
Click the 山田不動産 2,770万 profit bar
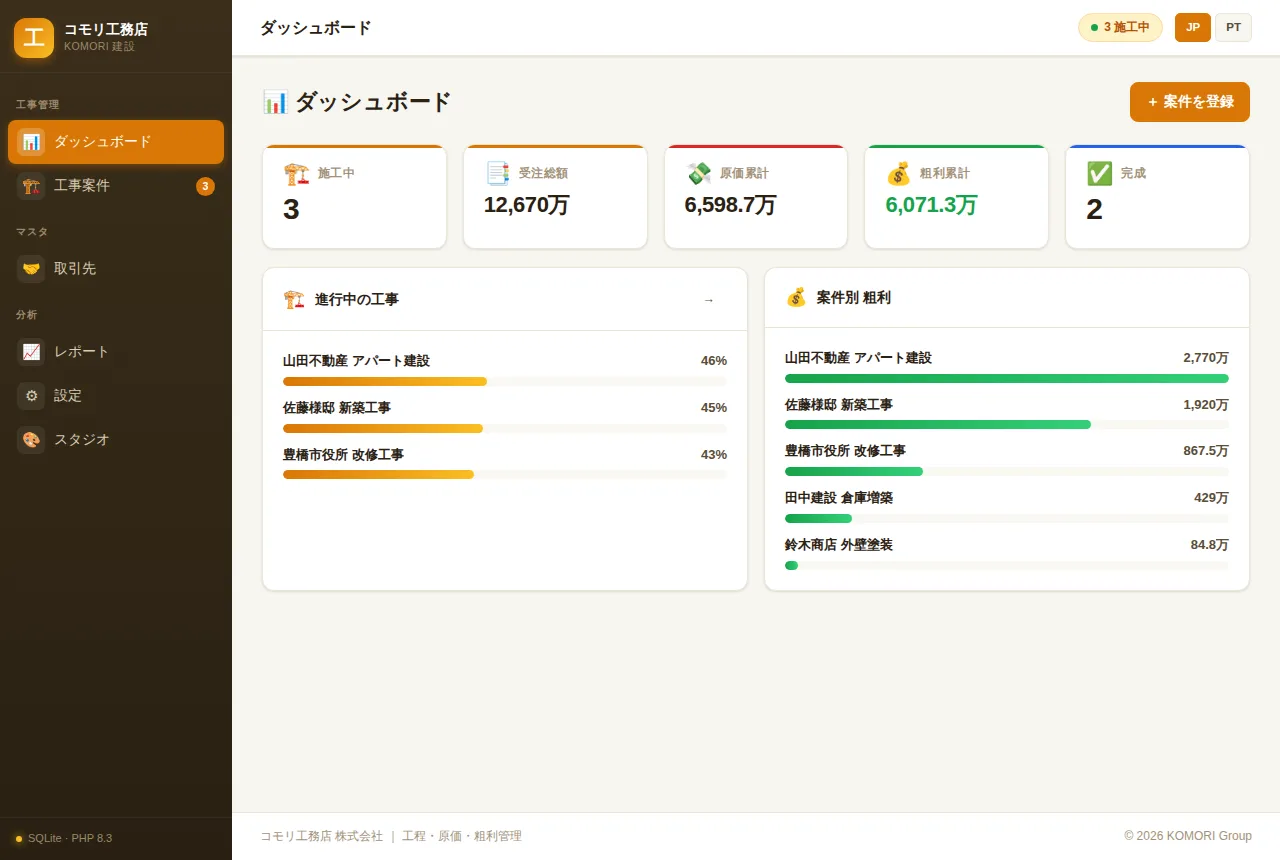pos(1007,378)
